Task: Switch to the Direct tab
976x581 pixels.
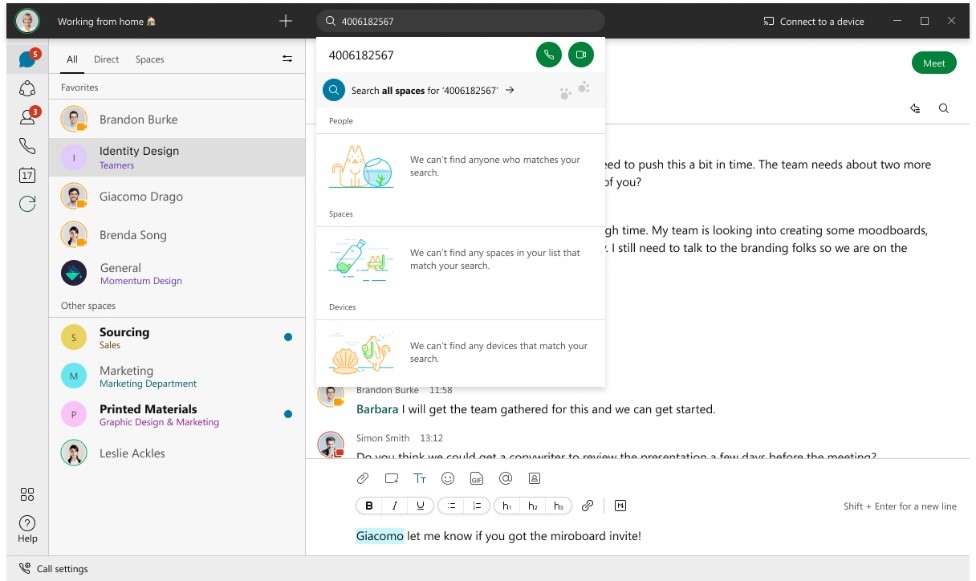Action: click(x=106, y=59)
